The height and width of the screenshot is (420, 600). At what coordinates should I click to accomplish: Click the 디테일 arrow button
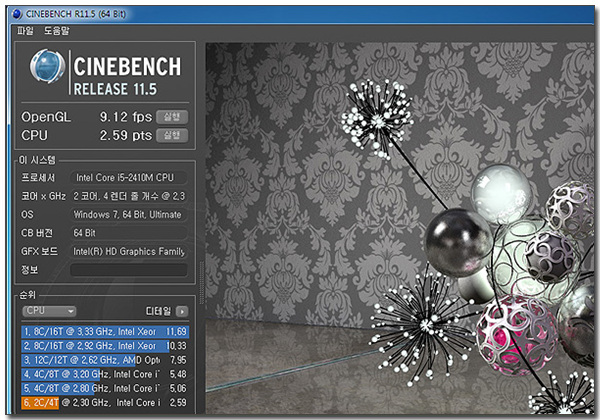pyautogui.click(x=182, y=311)
